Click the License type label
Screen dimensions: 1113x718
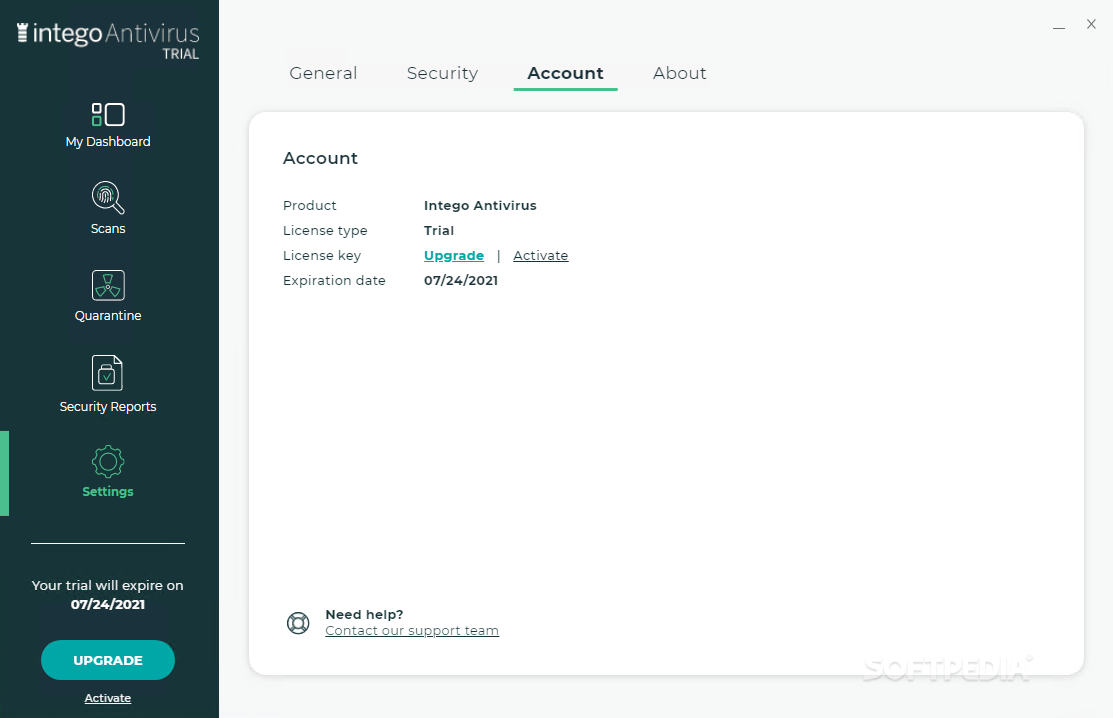(325, 231)
